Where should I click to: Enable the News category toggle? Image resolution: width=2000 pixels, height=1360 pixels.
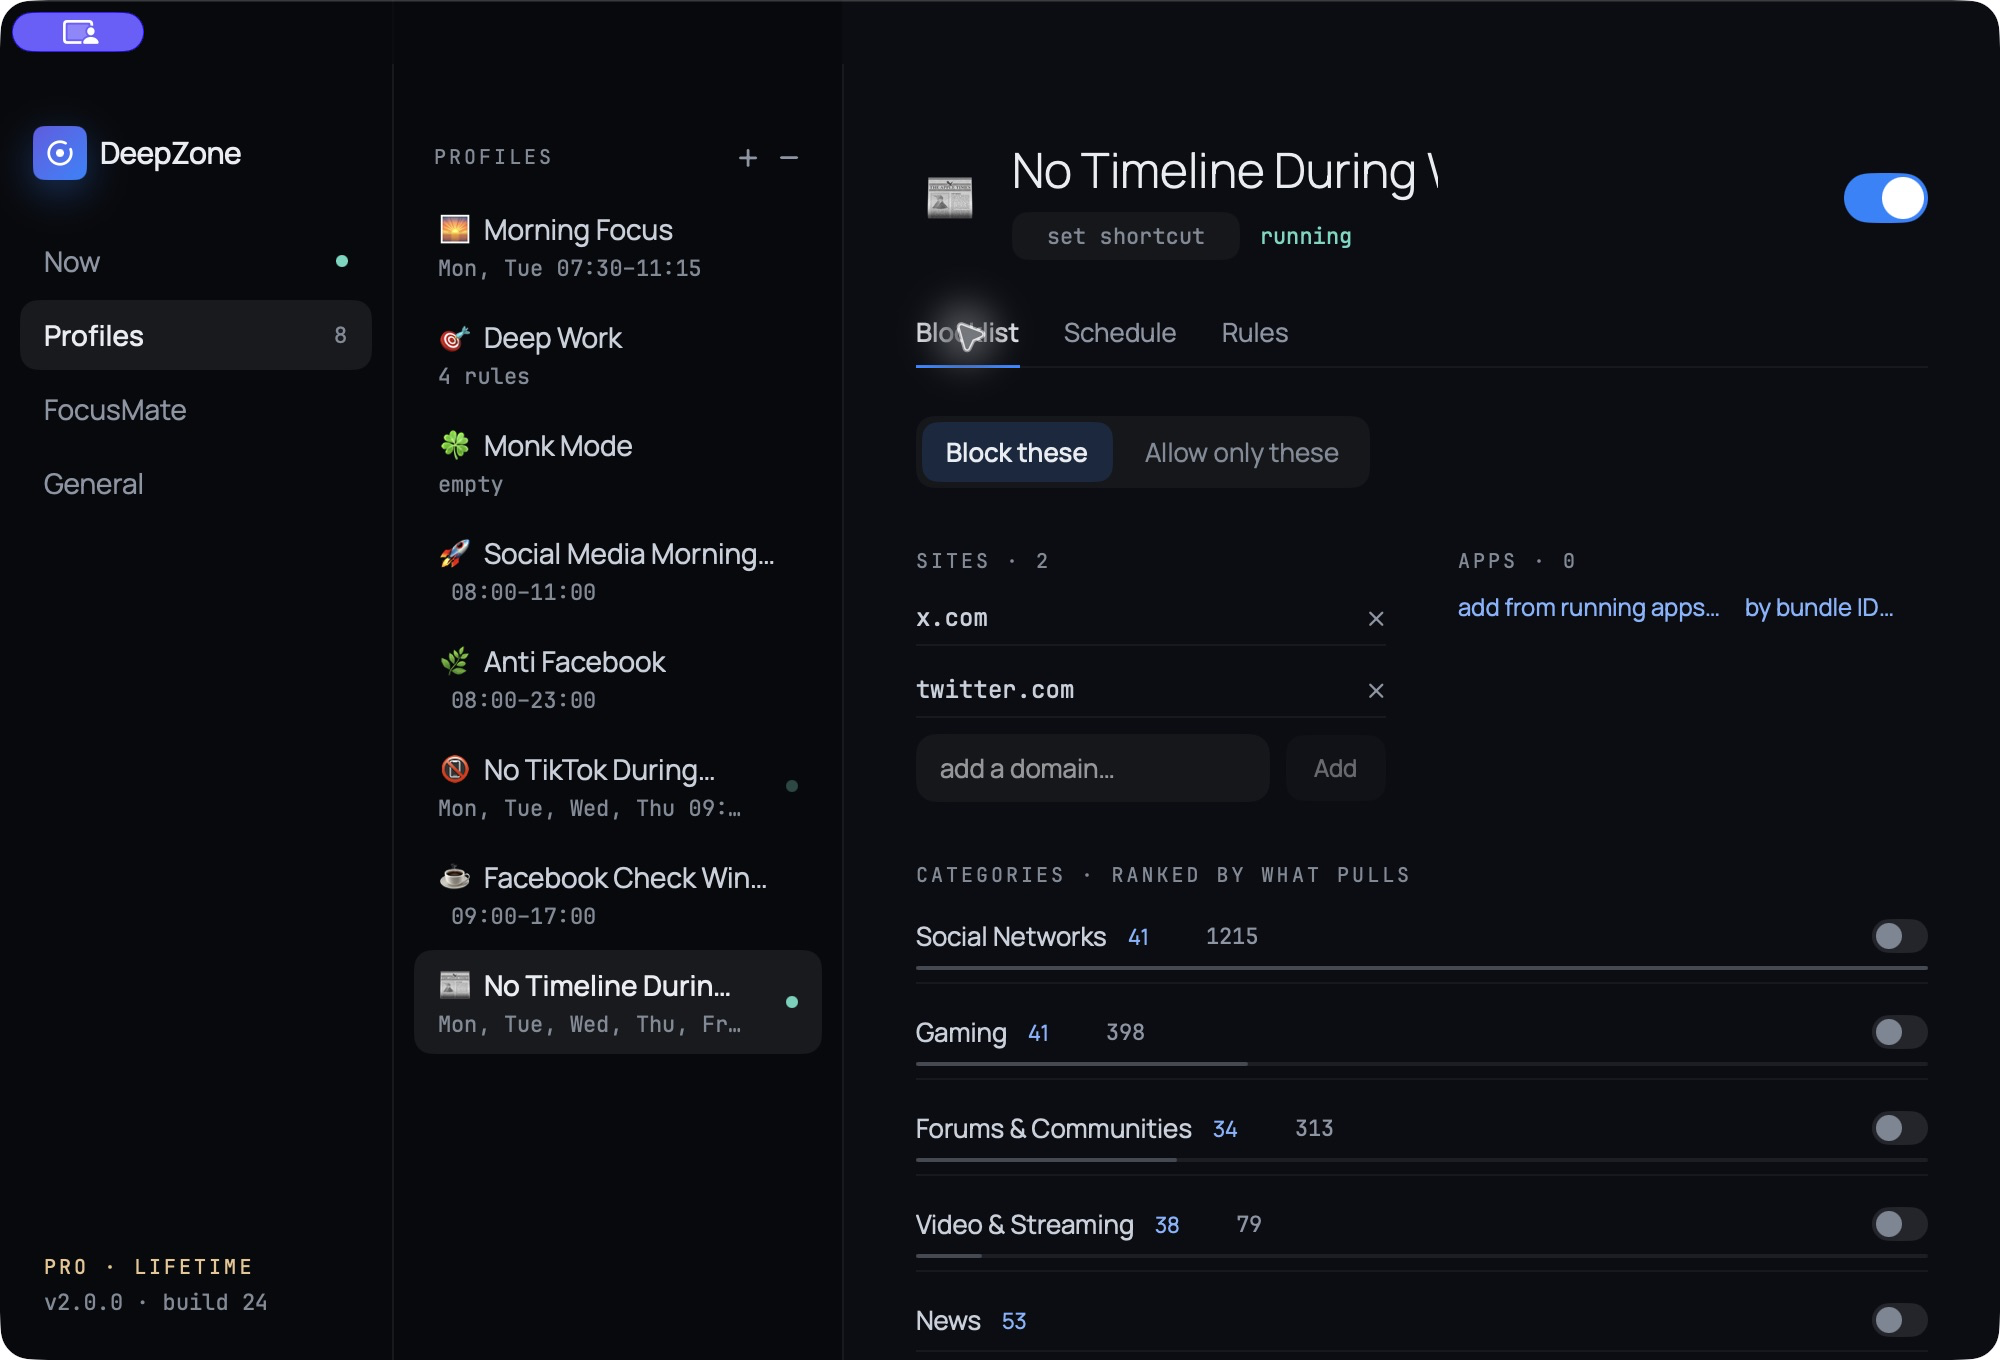click(1899, 1320)
